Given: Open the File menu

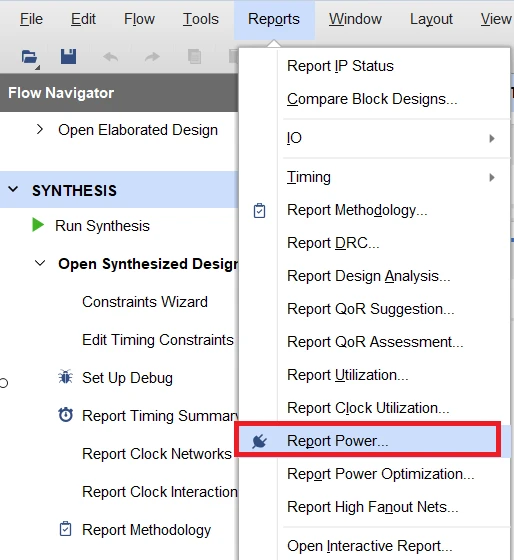Looking at the screenshot, I should pyautogui.click(x=31, y=19).
